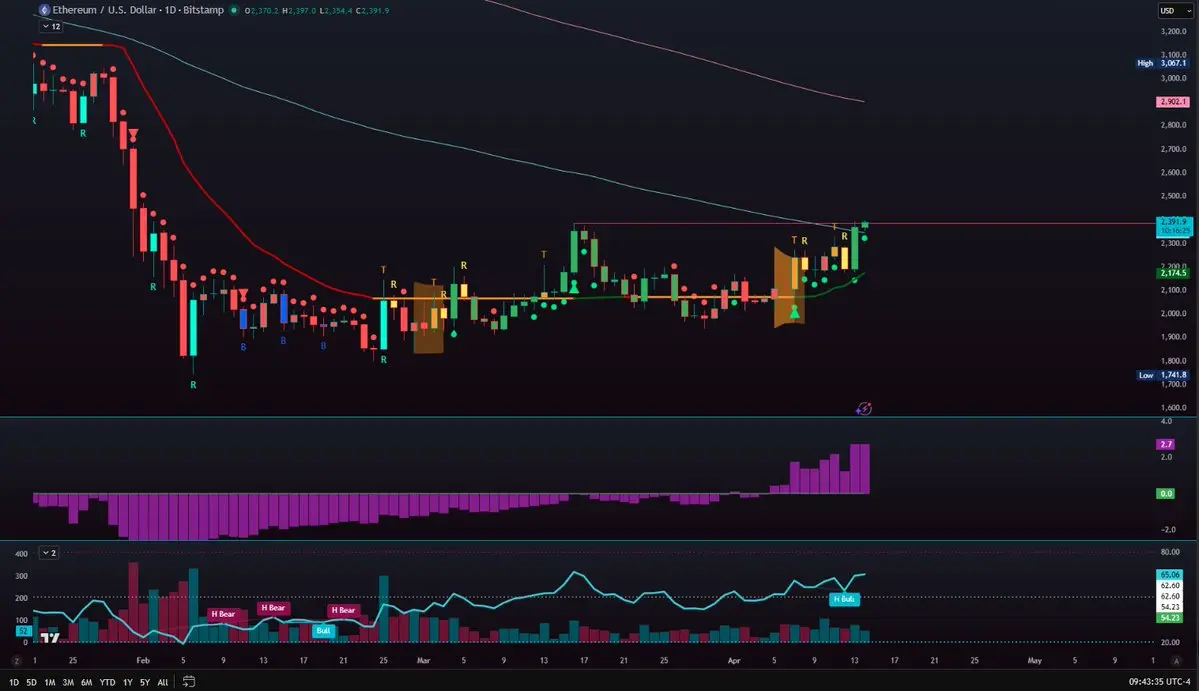Toggle auto scale A button

tap(1176, 660)
